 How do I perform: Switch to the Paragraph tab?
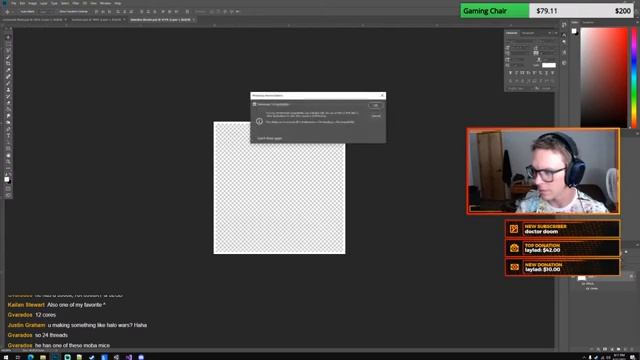click(528, 33)
